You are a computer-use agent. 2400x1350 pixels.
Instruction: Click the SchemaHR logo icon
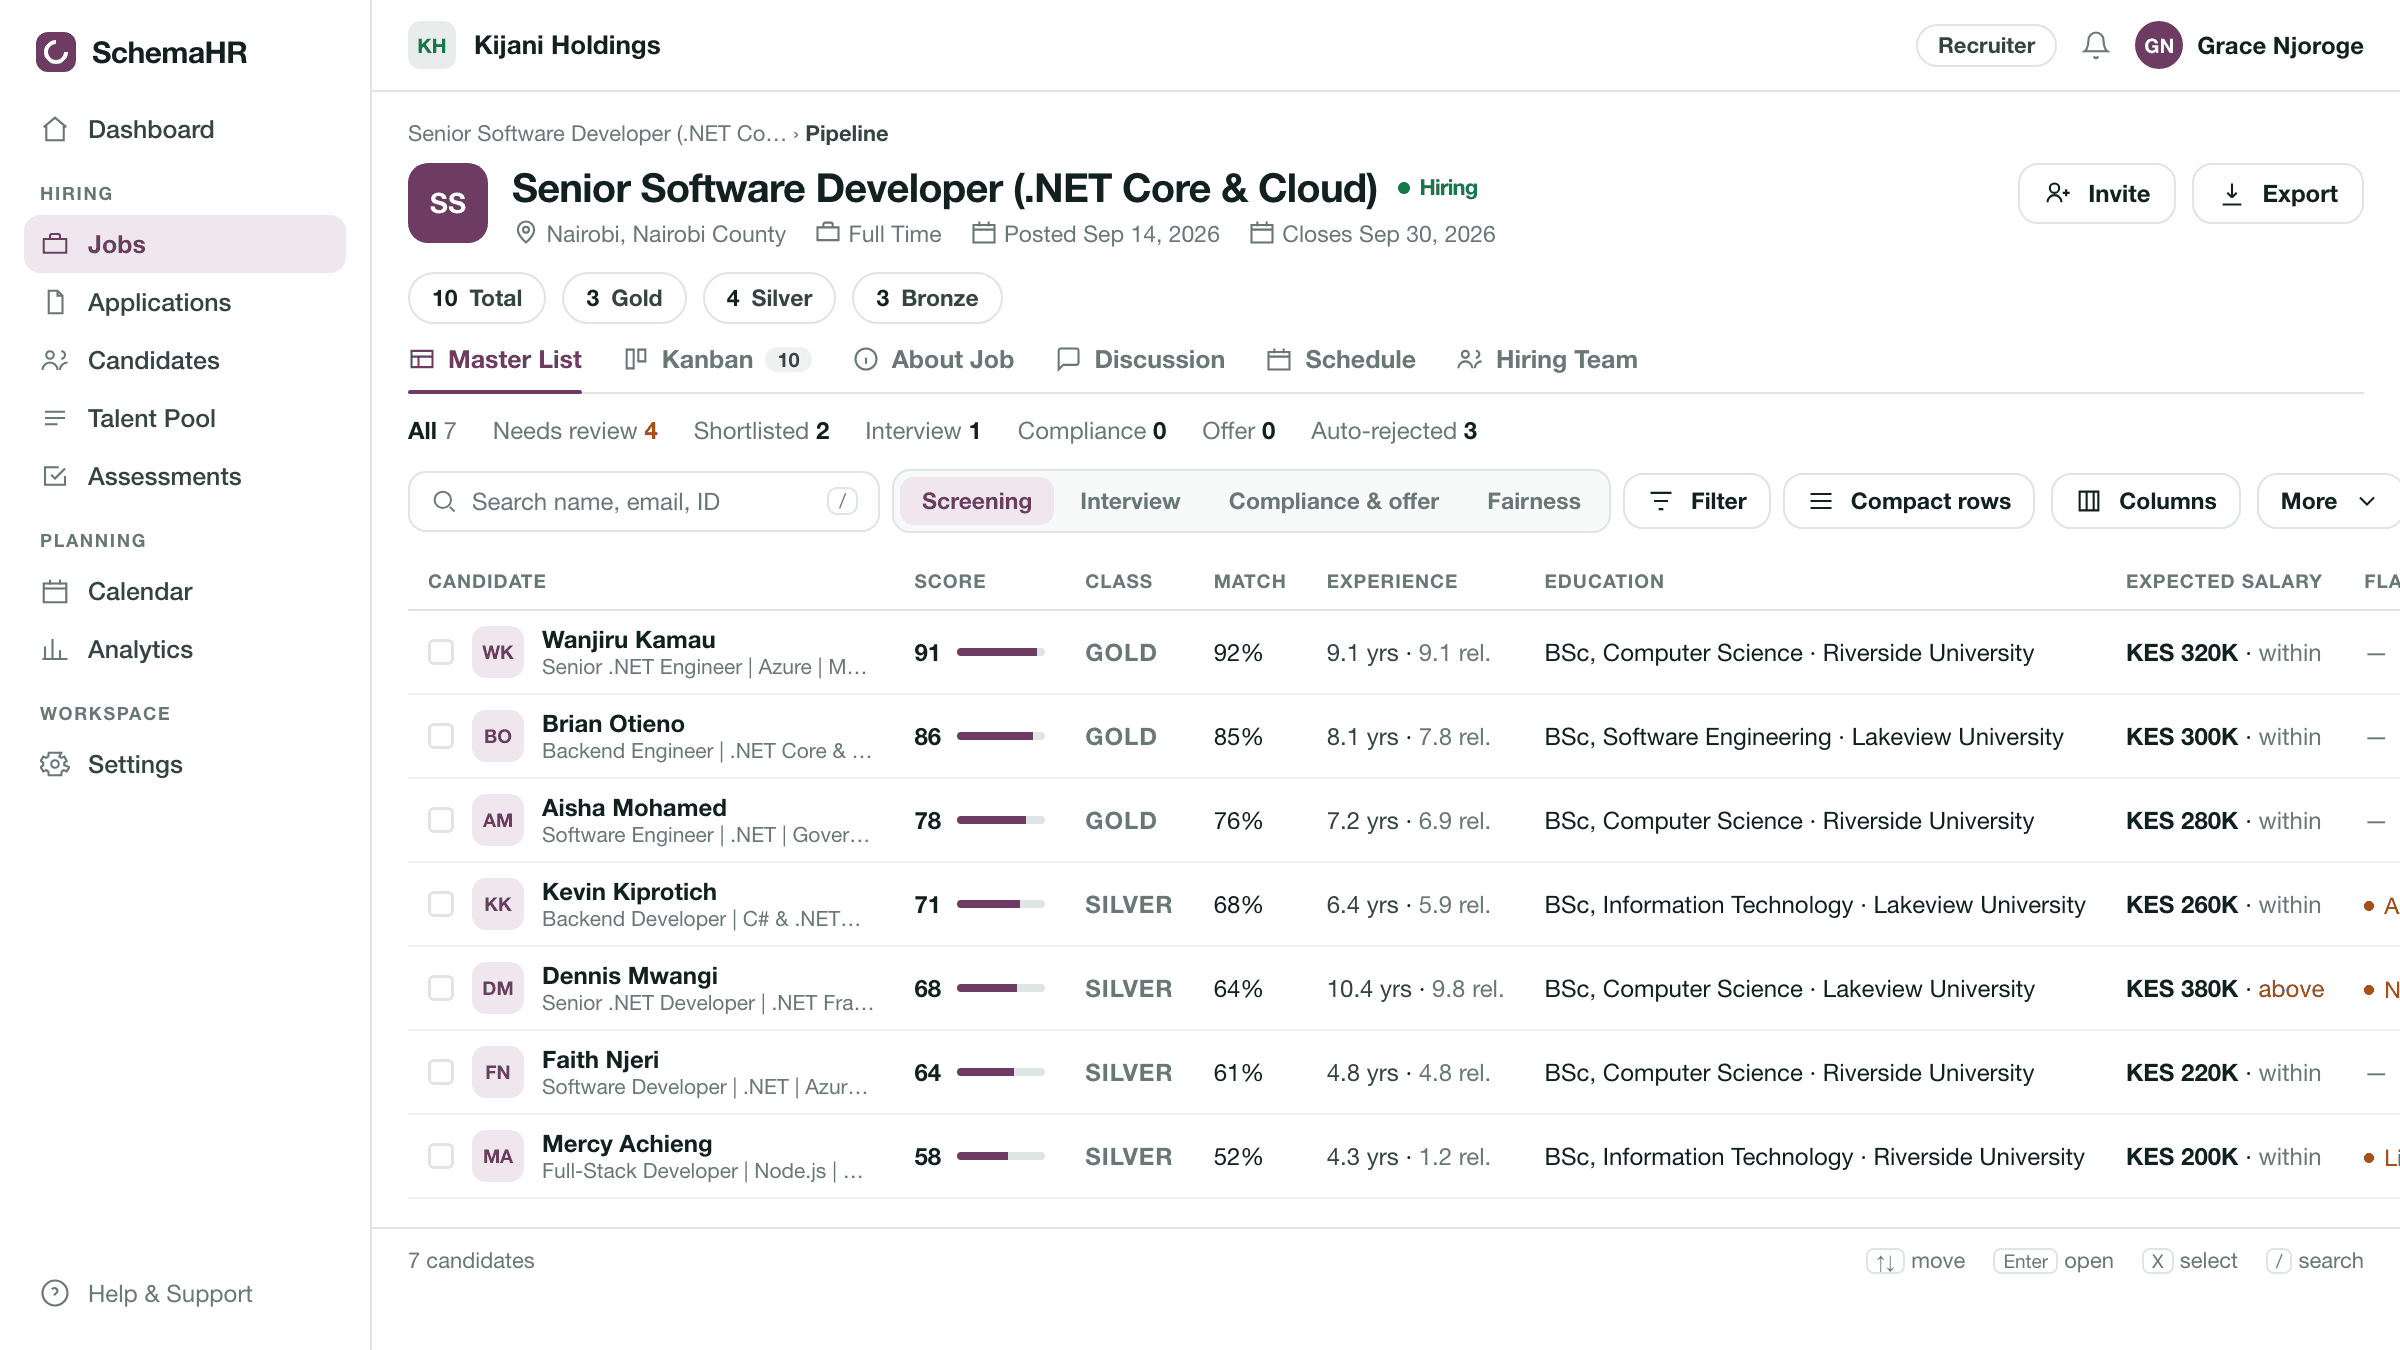pyautogui.click(x=56, y=51)
